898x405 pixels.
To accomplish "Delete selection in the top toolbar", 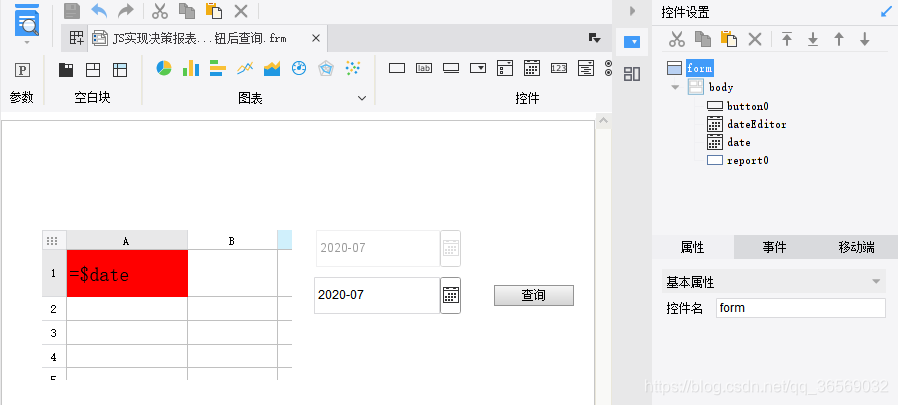I will (x=241, y=11).
